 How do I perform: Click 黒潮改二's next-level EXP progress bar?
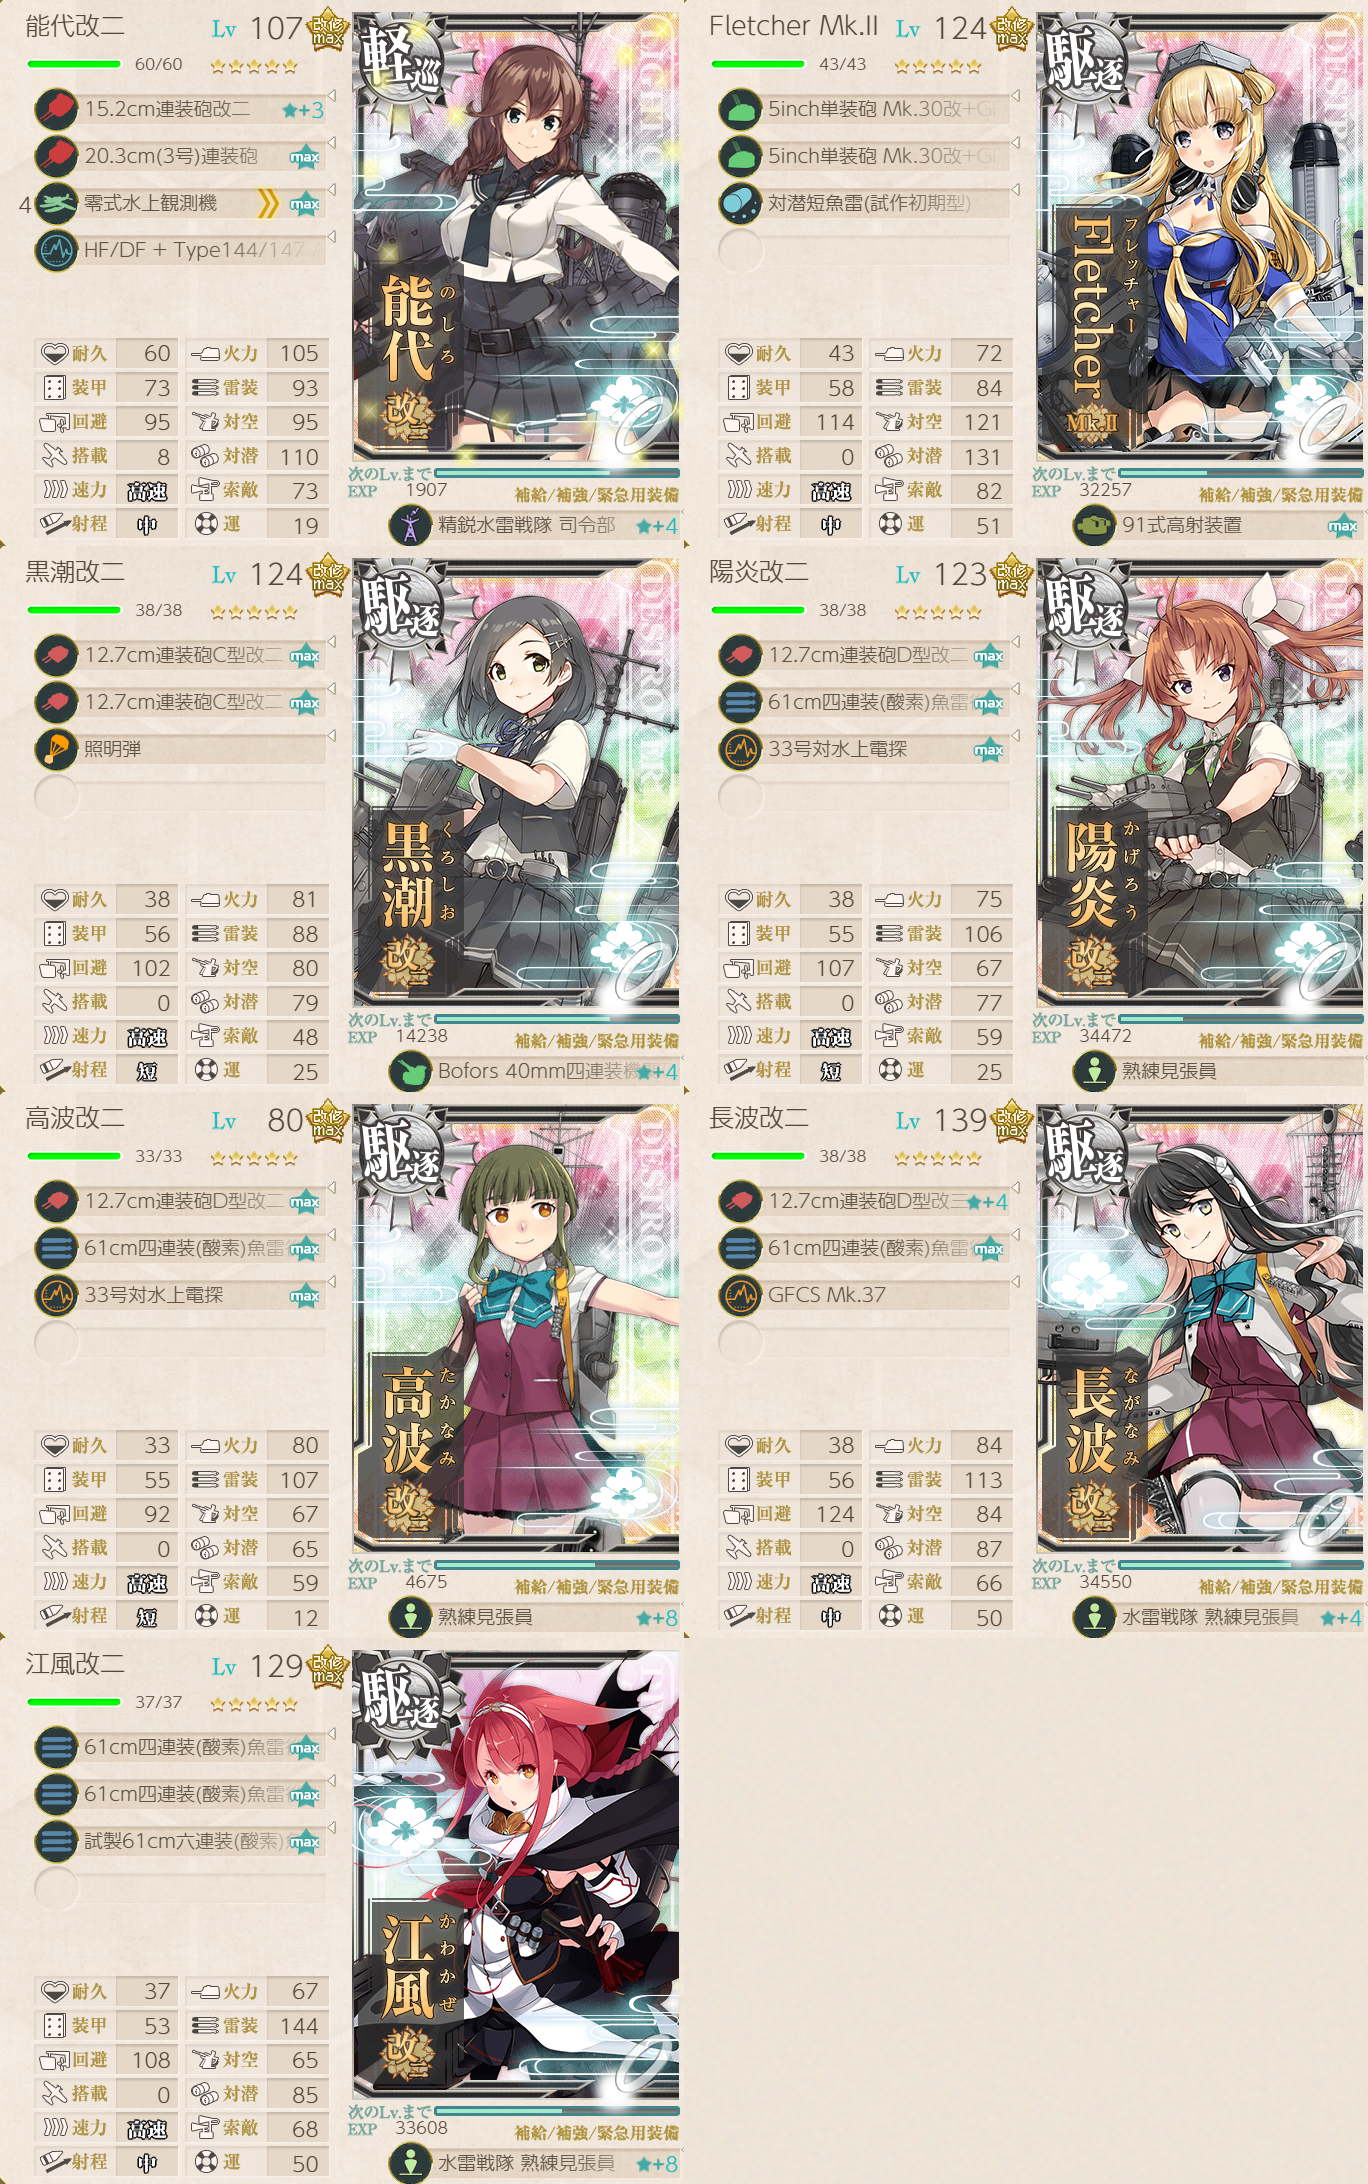557,1019
